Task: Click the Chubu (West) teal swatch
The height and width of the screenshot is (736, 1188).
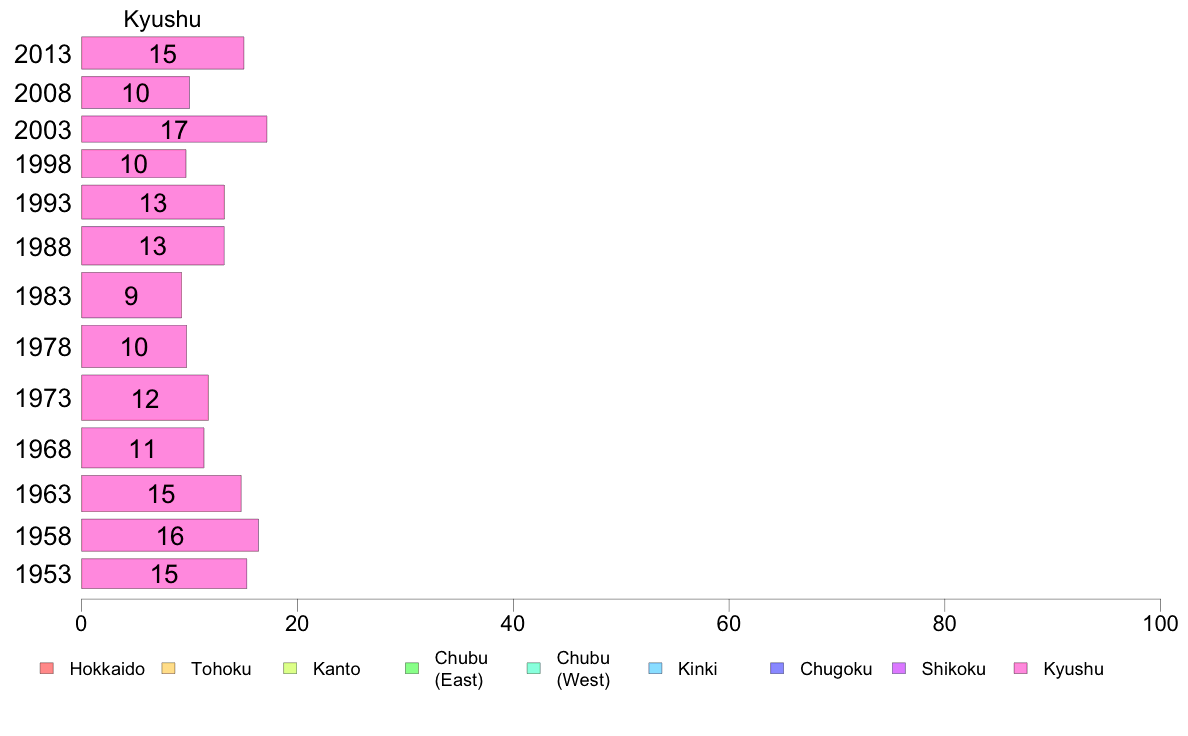Action: 533,668
